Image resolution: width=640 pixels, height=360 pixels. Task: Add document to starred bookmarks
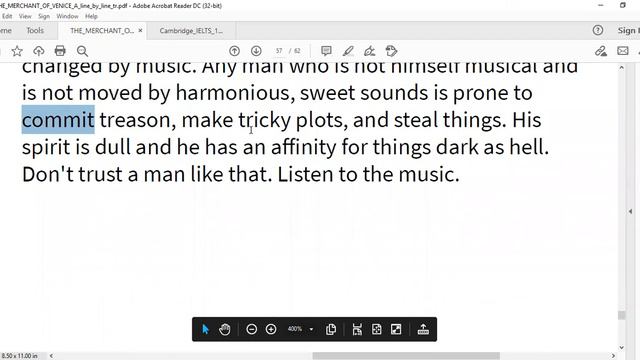(x=17, y=51)
